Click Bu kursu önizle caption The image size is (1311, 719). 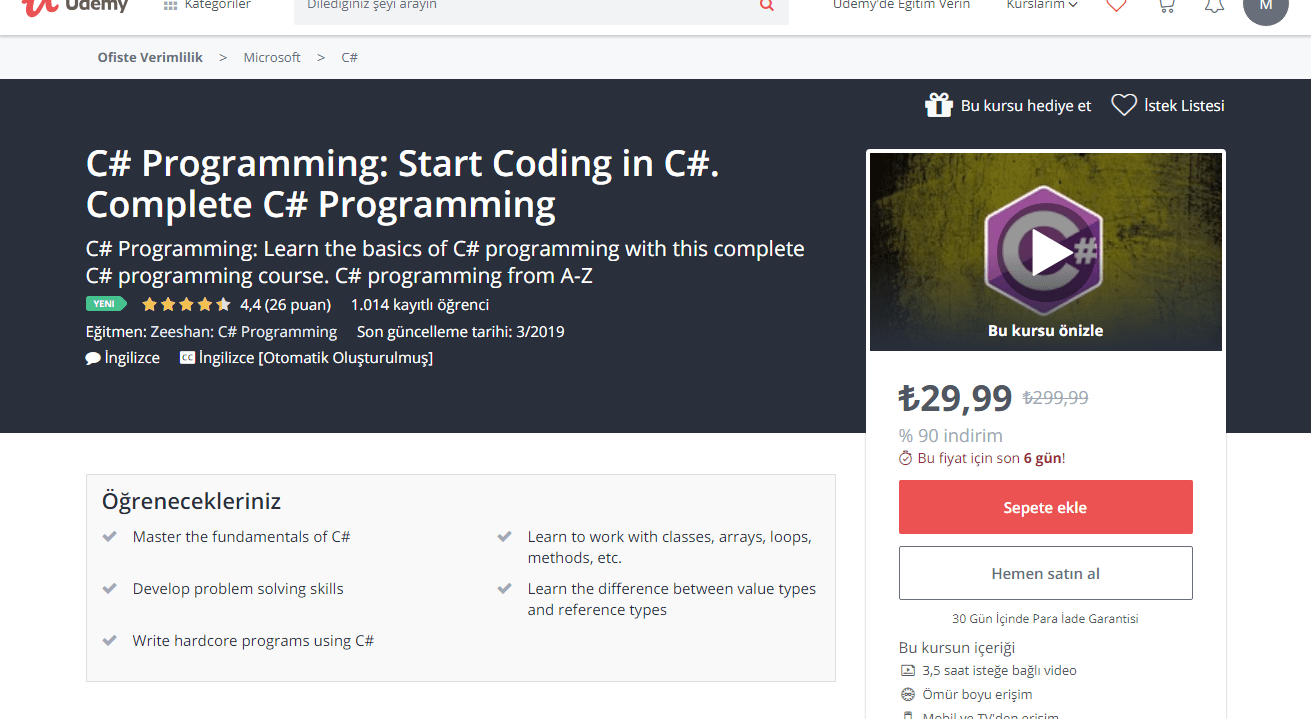(x=1045, y=330)
